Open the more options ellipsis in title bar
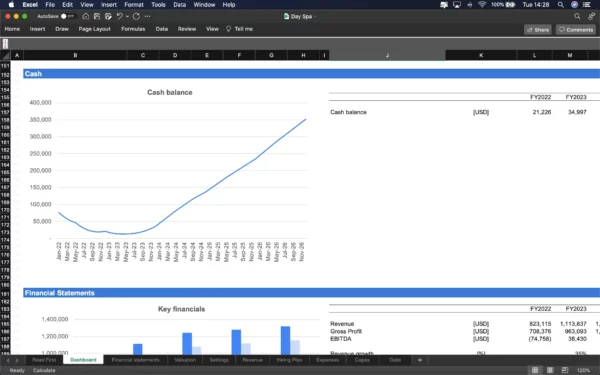The height and width of the screenshot is (375, 600). 148,16
